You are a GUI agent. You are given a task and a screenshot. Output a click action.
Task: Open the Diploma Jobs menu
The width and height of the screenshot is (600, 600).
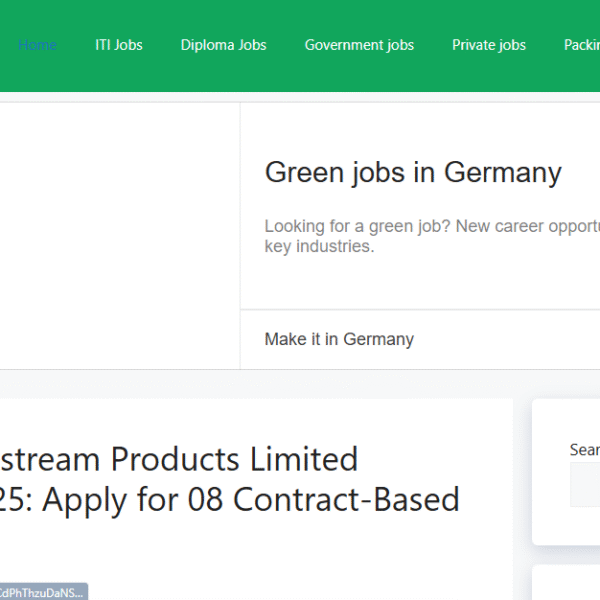tap(223, 45)
